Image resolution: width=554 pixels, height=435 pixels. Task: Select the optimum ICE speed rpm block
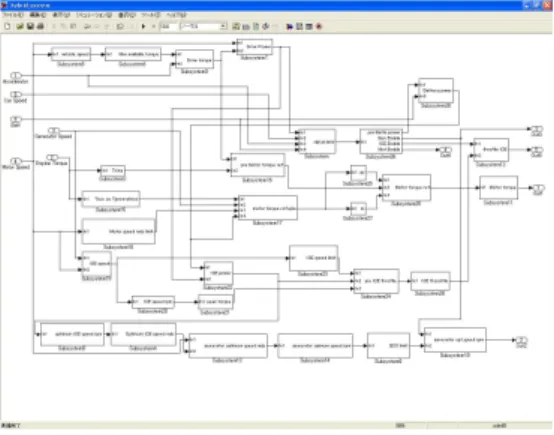click(72, 334)
